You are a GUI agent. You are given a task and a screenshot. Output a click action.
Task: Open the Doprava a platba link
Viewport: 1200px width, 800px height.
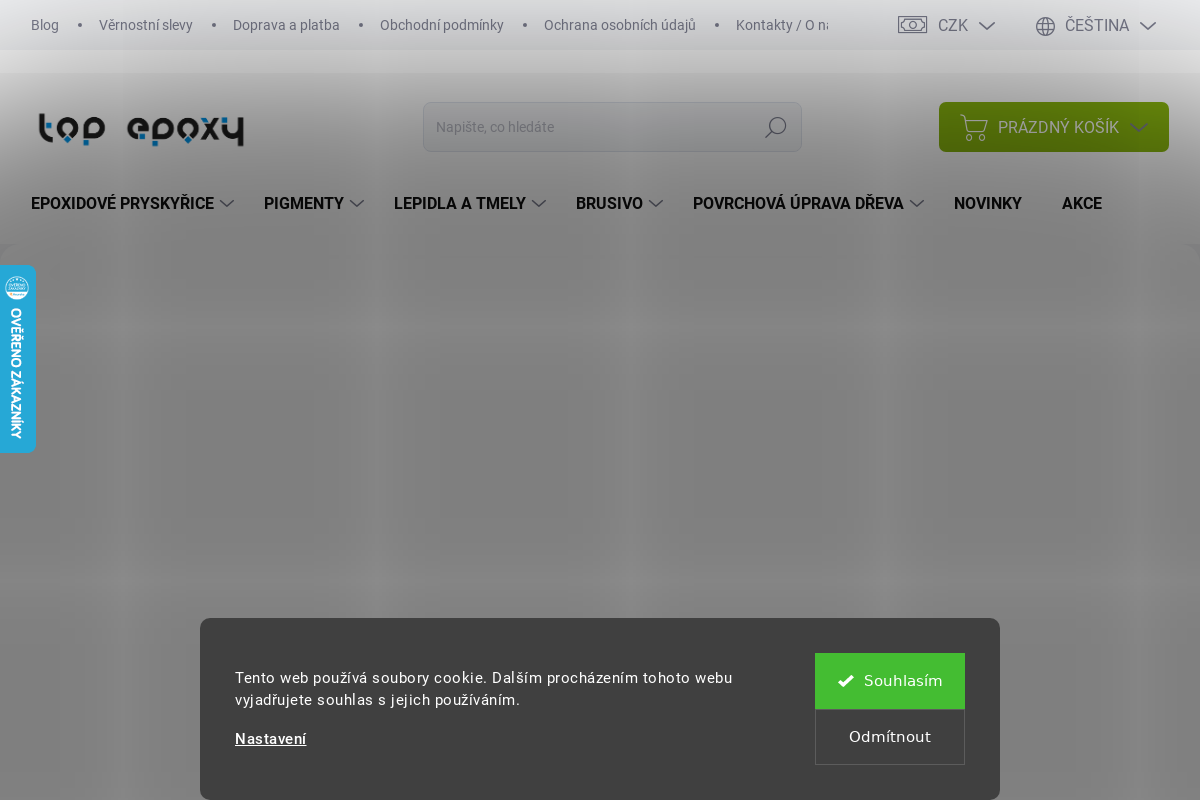point(286,25)
